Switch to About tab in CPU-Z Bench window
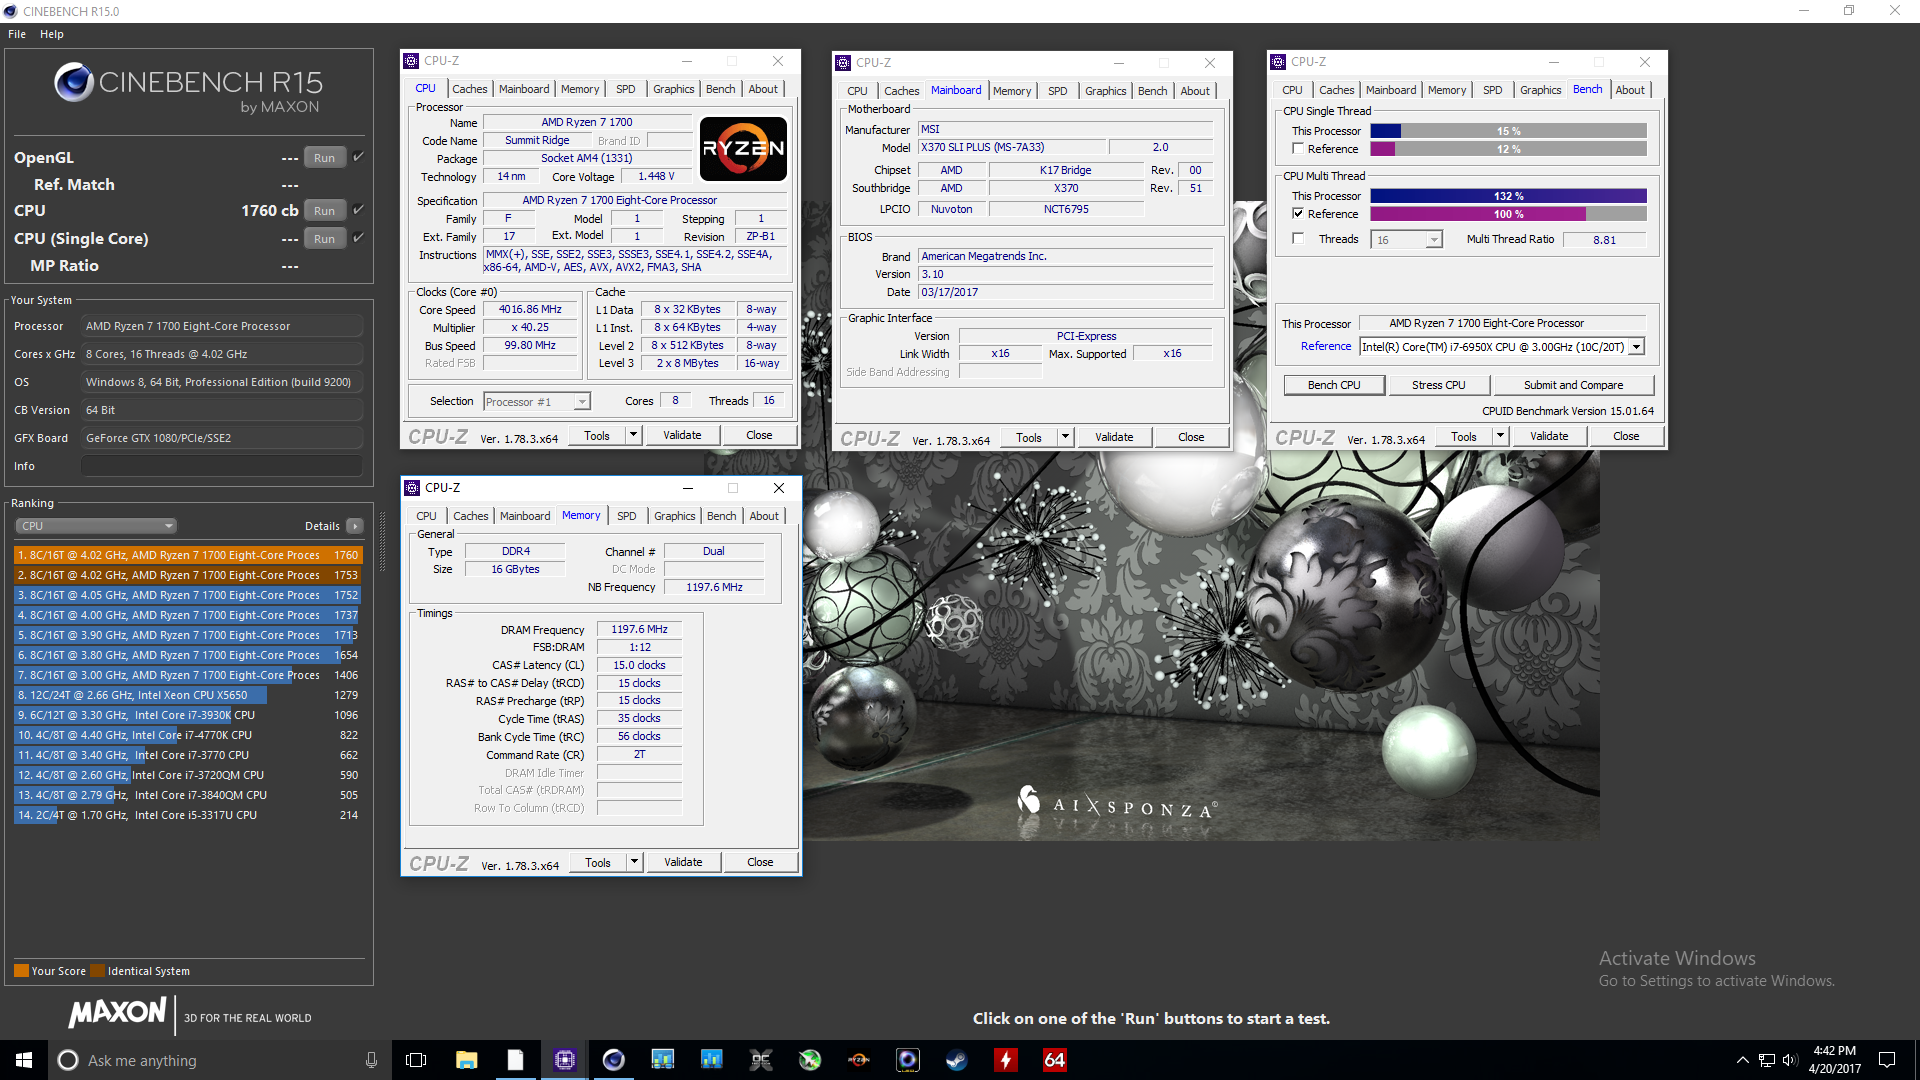 tap(1630, 90)
